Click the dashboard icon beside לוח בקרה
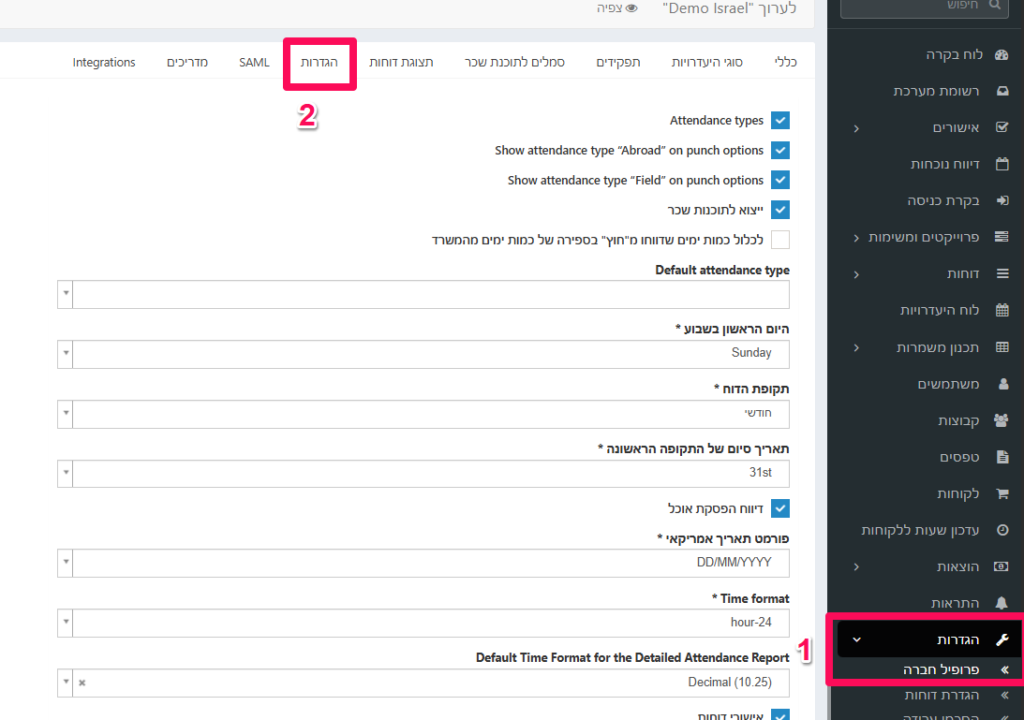Image resolution: width=1024 pixels, height=720 pixels. pos(1002,55)
